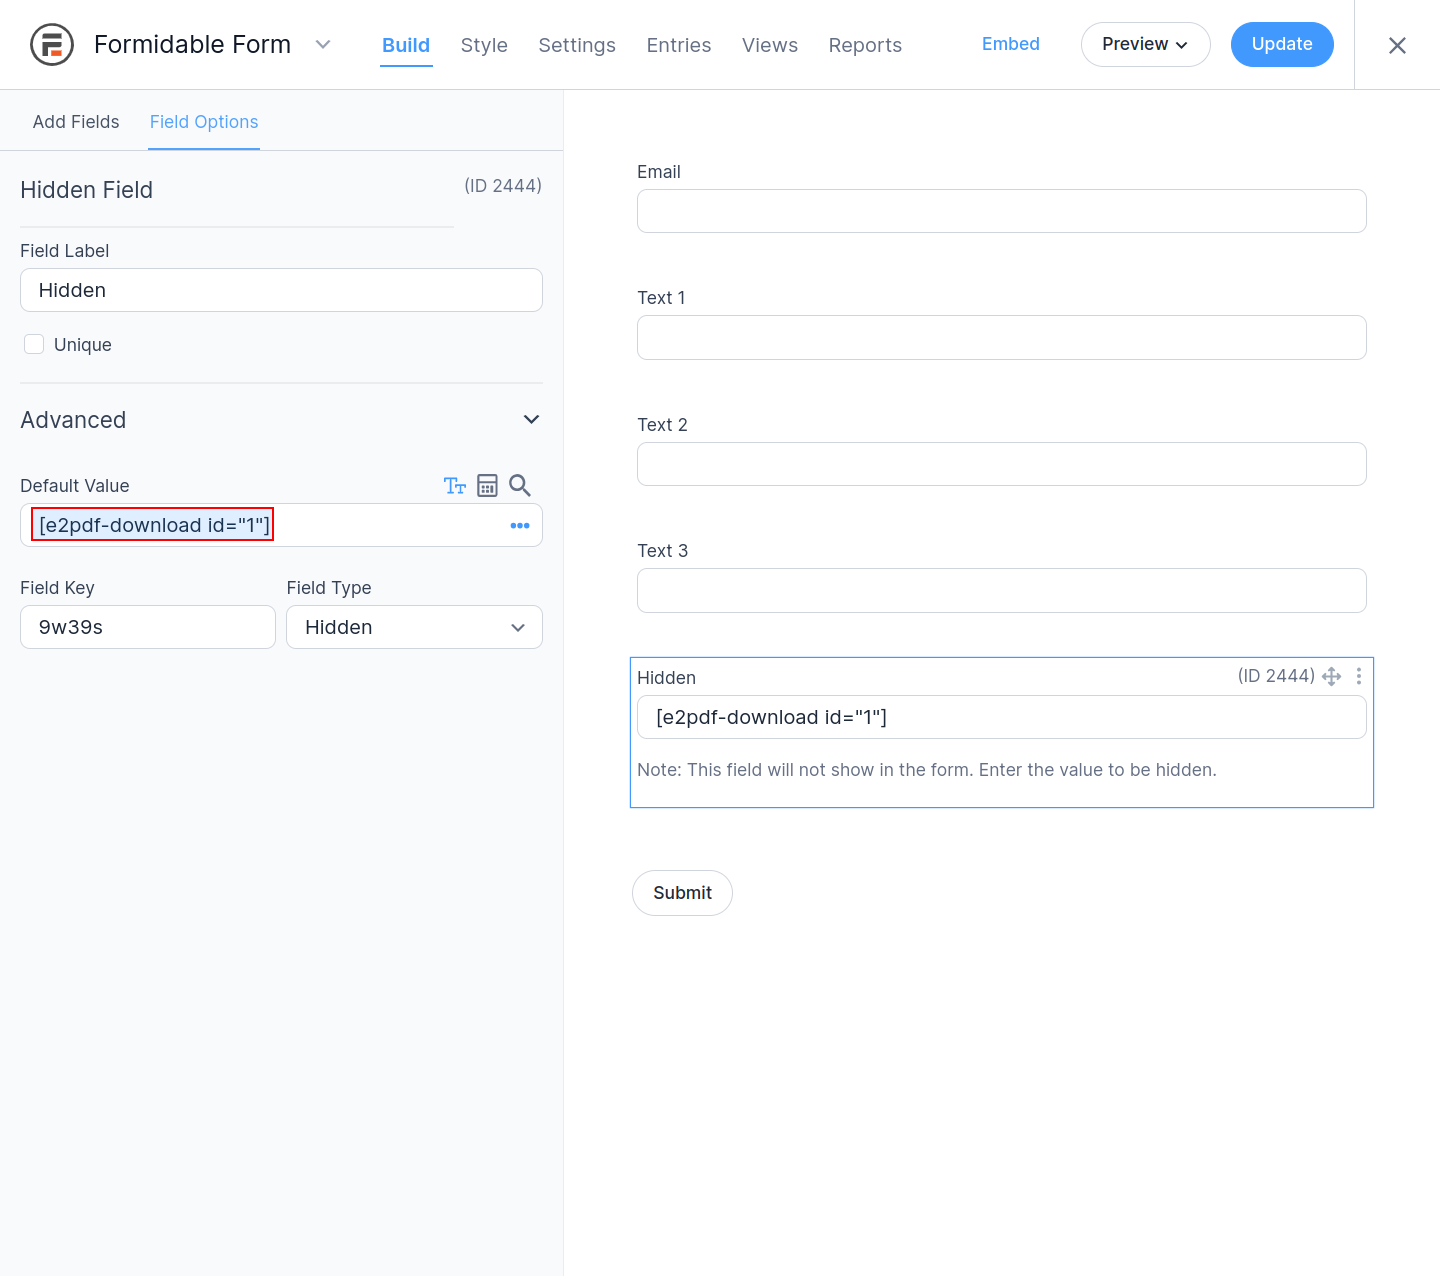
Task: Open form name dropdown chevron
Action: pyautogui.click(x=323, y=45)
